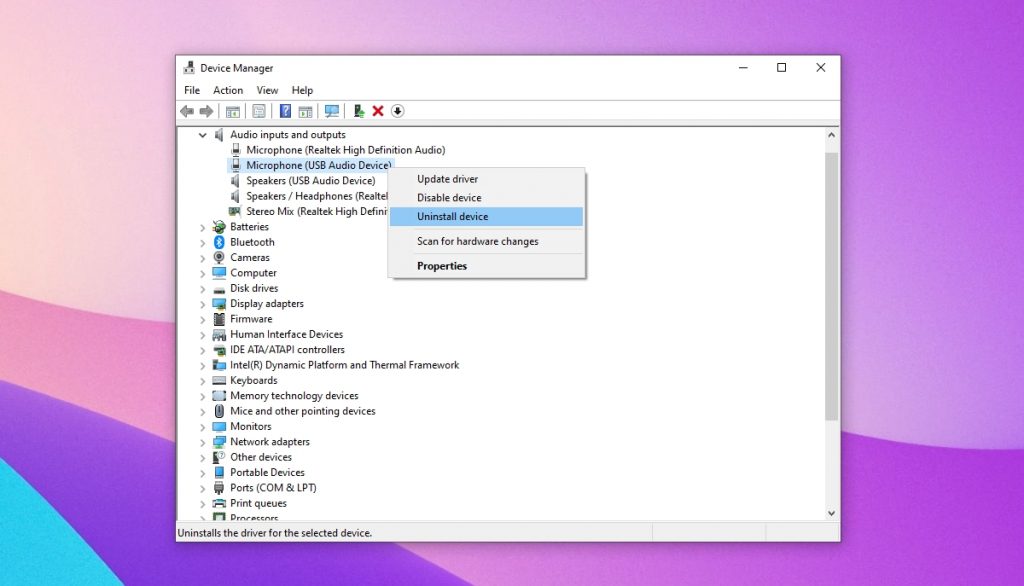
Task: Select the Update driver software toolbar icon
Action: [359, 111]
